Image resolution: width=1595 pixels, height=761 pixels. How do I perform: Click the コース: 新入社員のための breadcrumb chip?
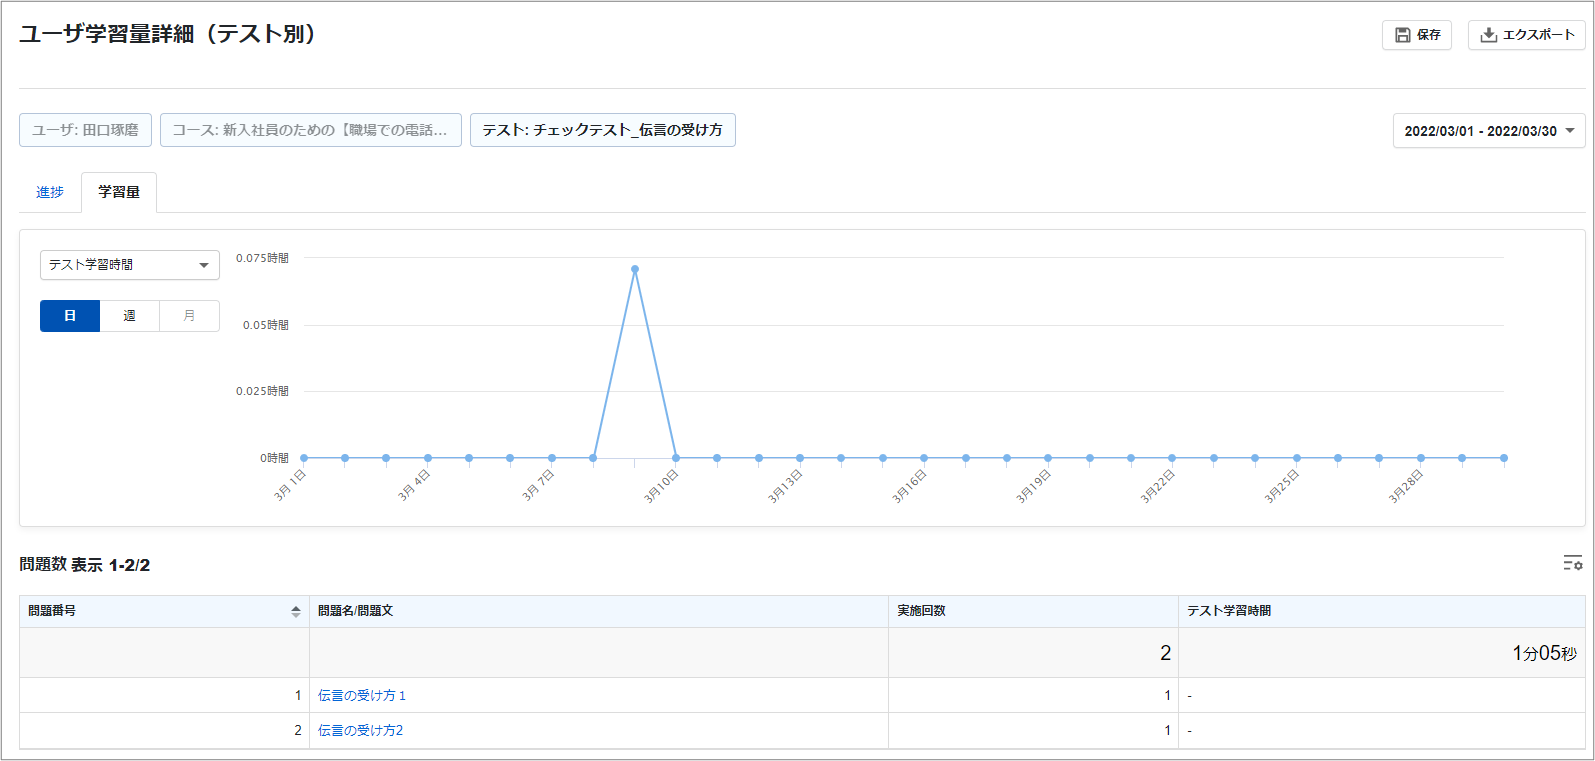tap(311, 130)
